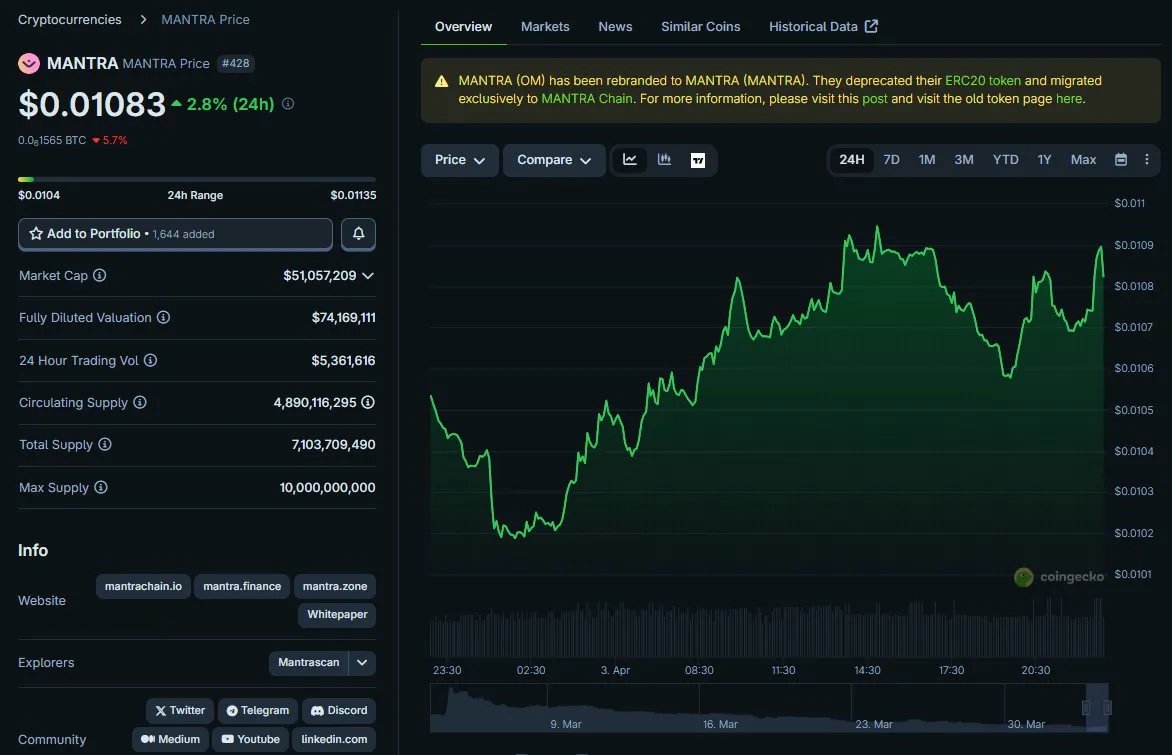Click 16. Mar in the chart navigator
The width and height of the screenshot is (1172, 755).
(720, 724)
